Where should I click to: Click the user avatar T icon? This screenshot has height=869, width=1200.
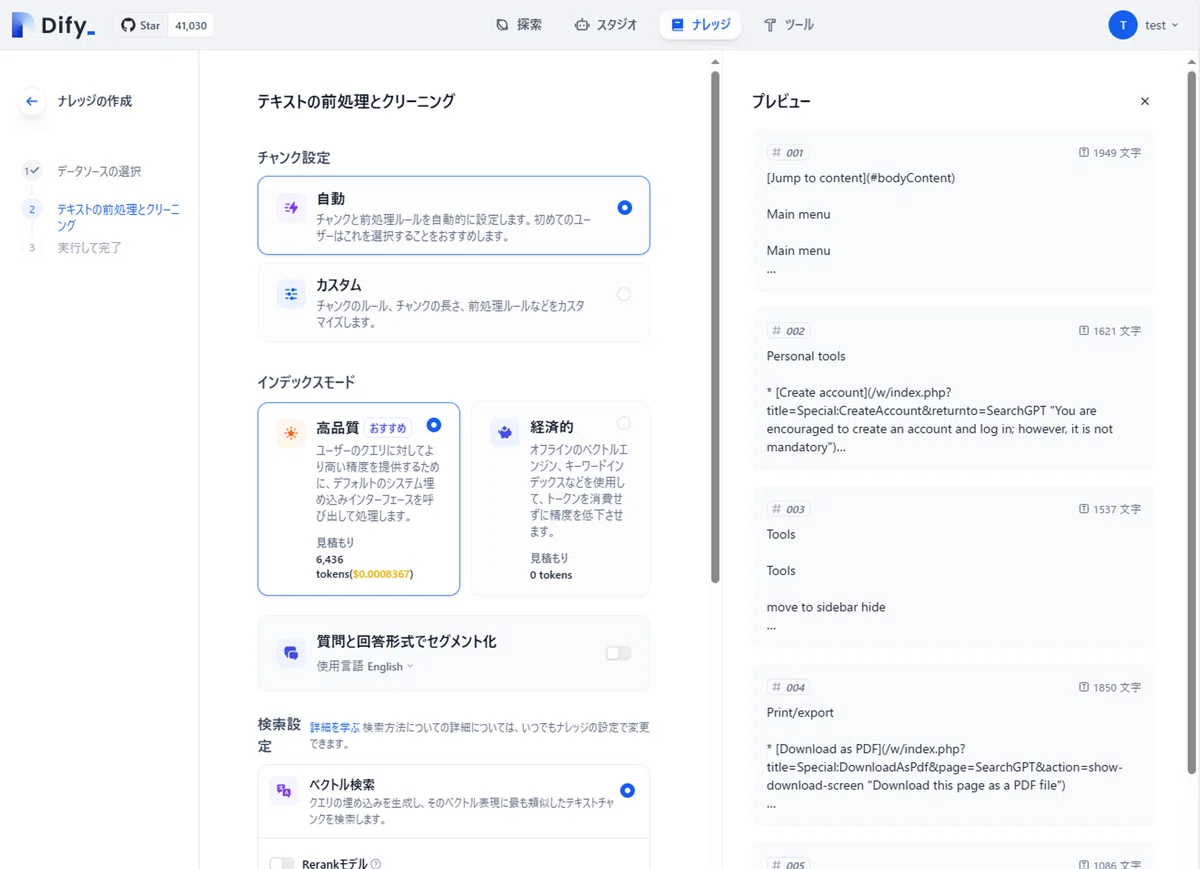(1123, 25)
